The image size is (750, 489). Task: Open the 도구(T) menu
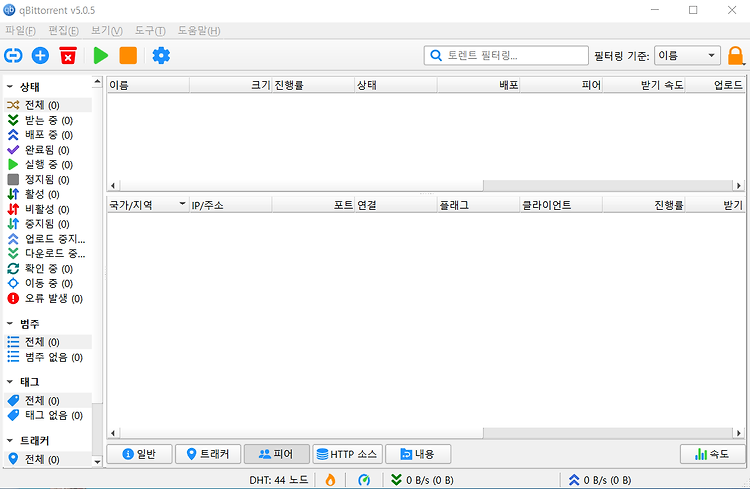[150, 31]
